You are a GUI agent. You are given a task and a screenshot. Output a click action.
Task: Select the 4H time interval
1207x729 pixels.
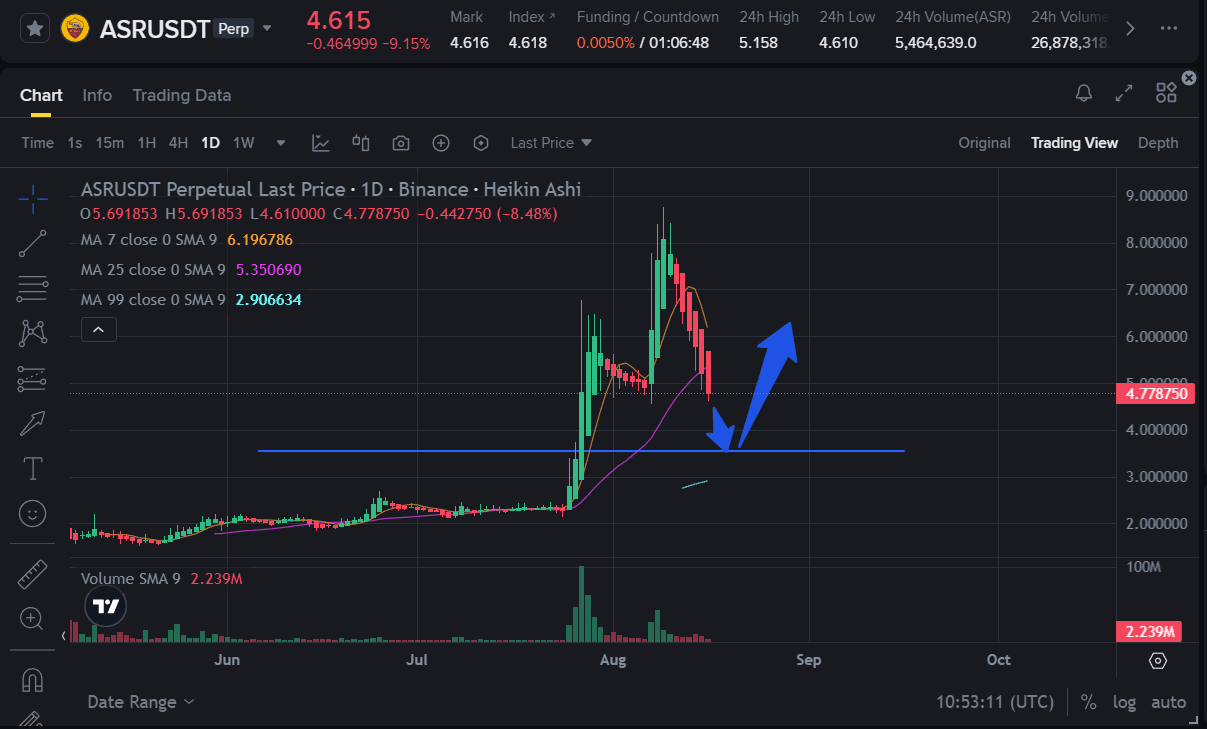coord(178,143)
